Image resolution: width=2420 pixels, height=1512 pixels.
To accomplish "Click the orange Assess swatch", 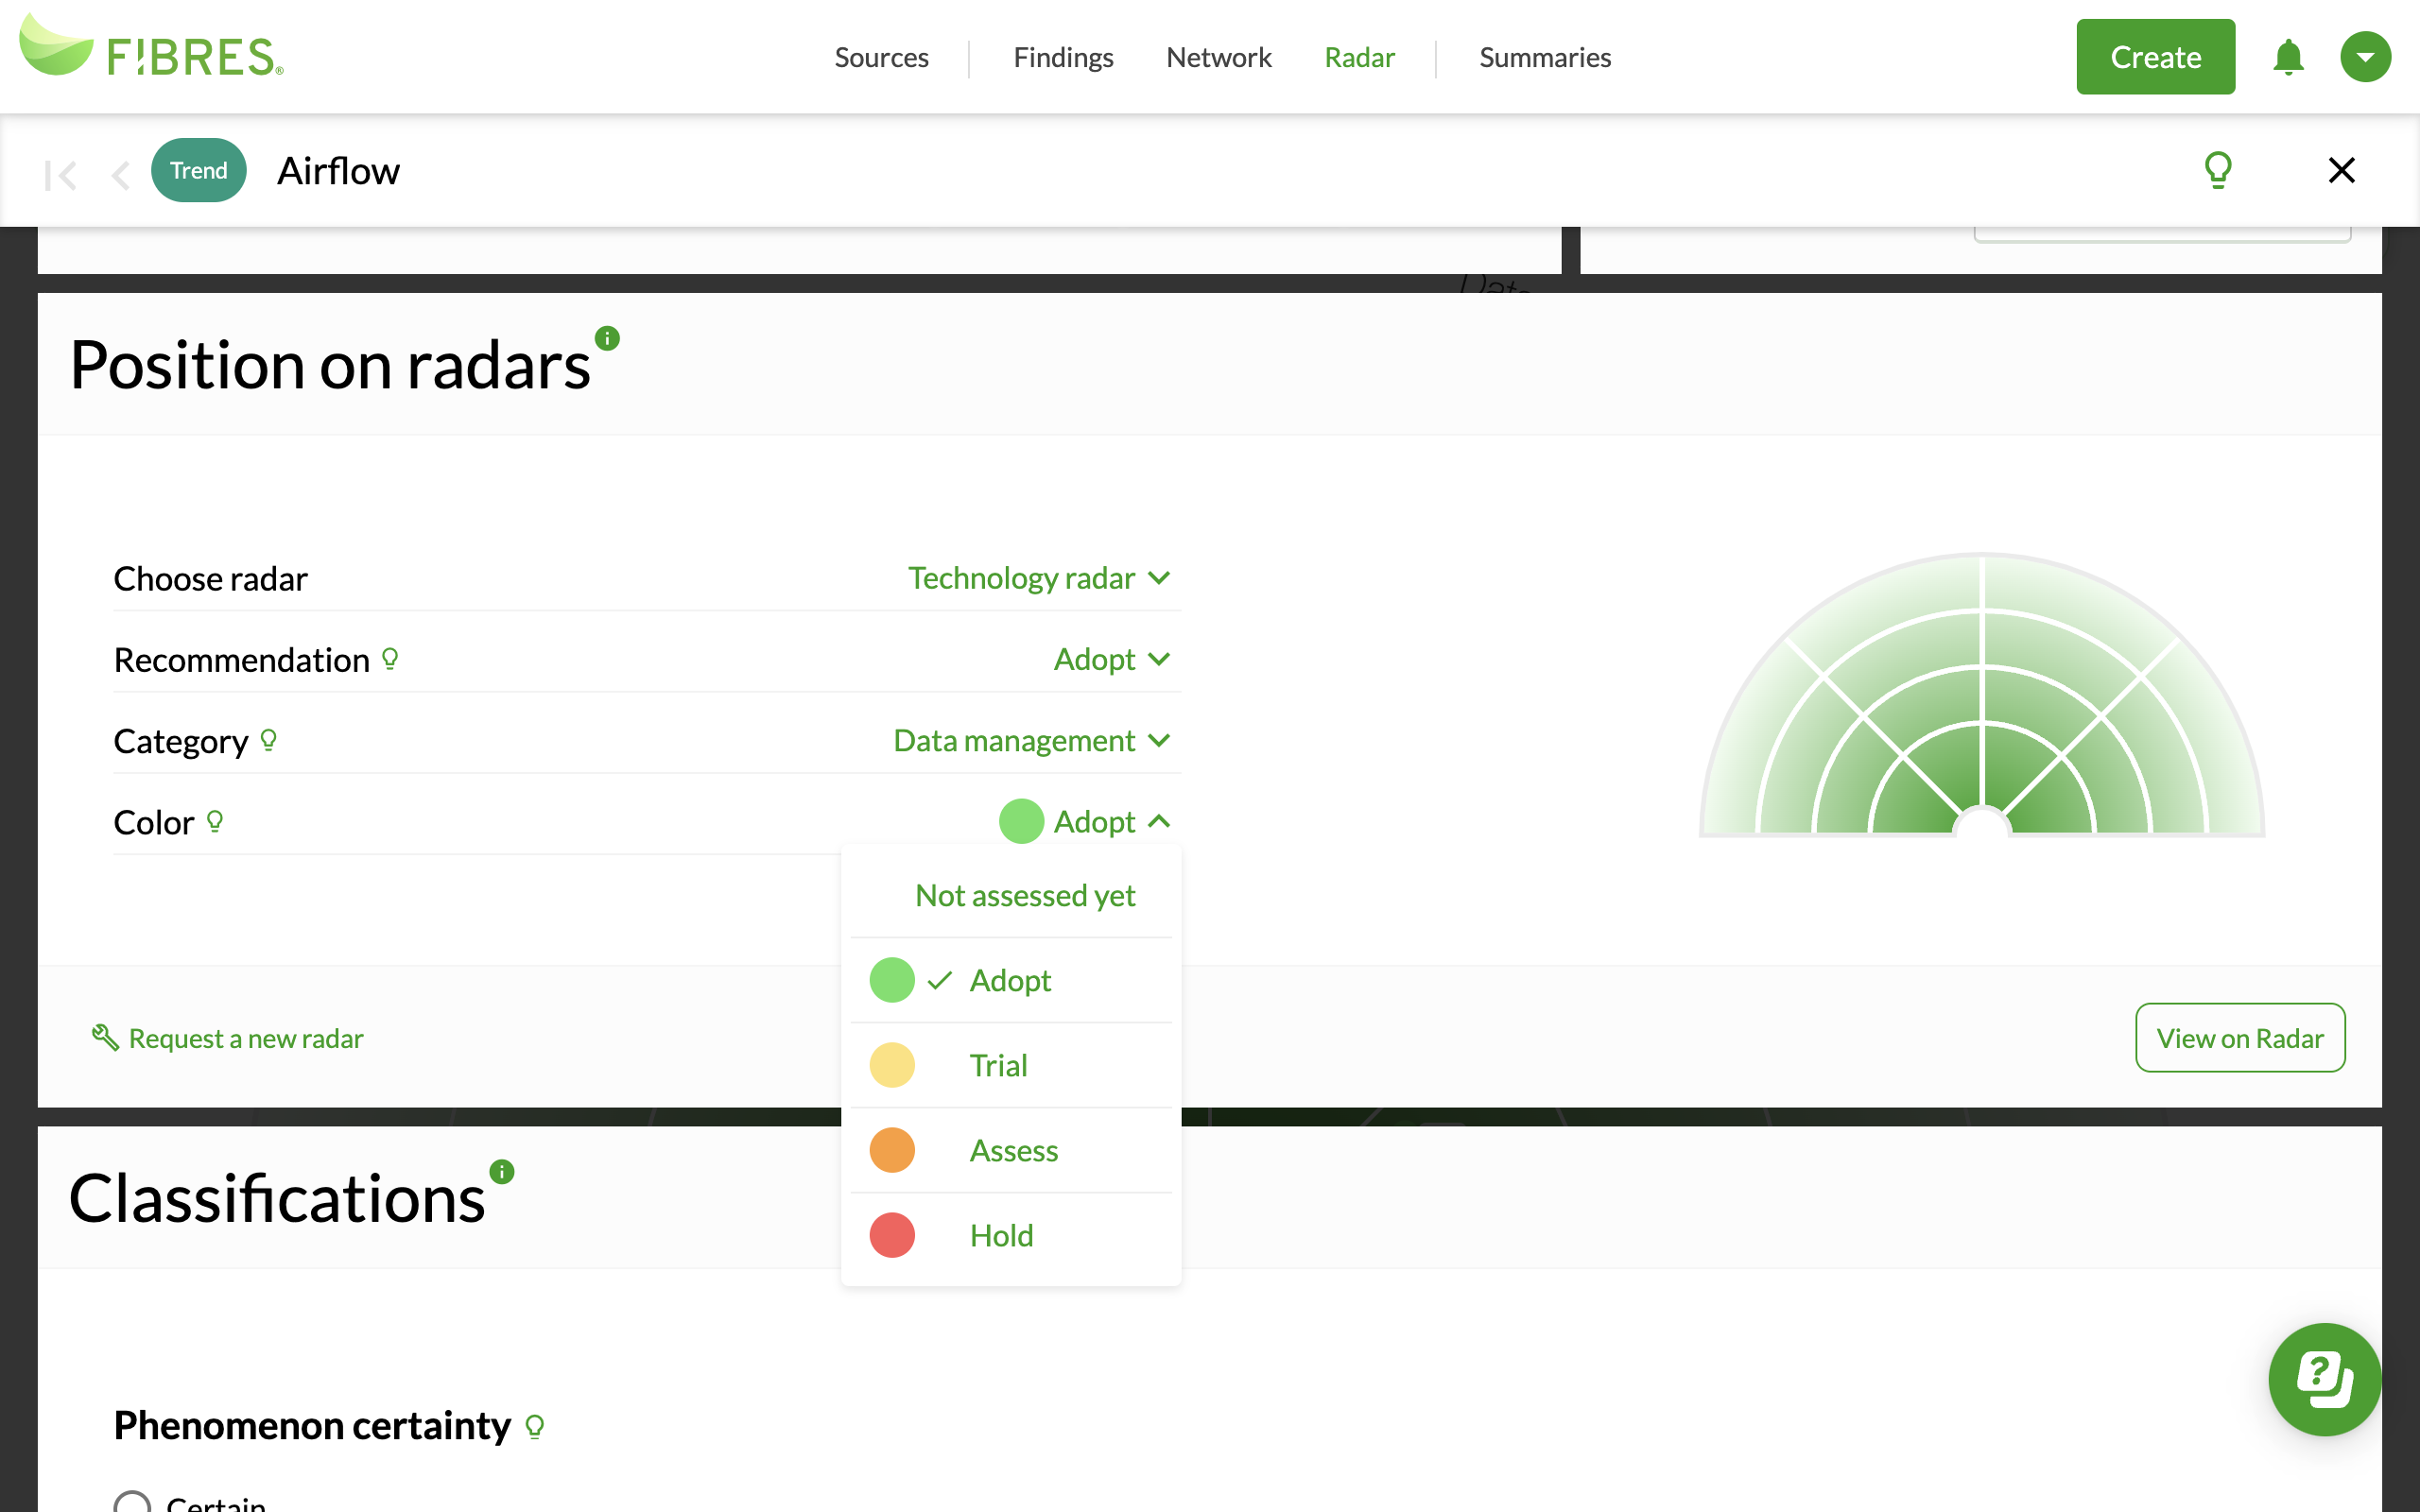I will tap(892, 1150).
